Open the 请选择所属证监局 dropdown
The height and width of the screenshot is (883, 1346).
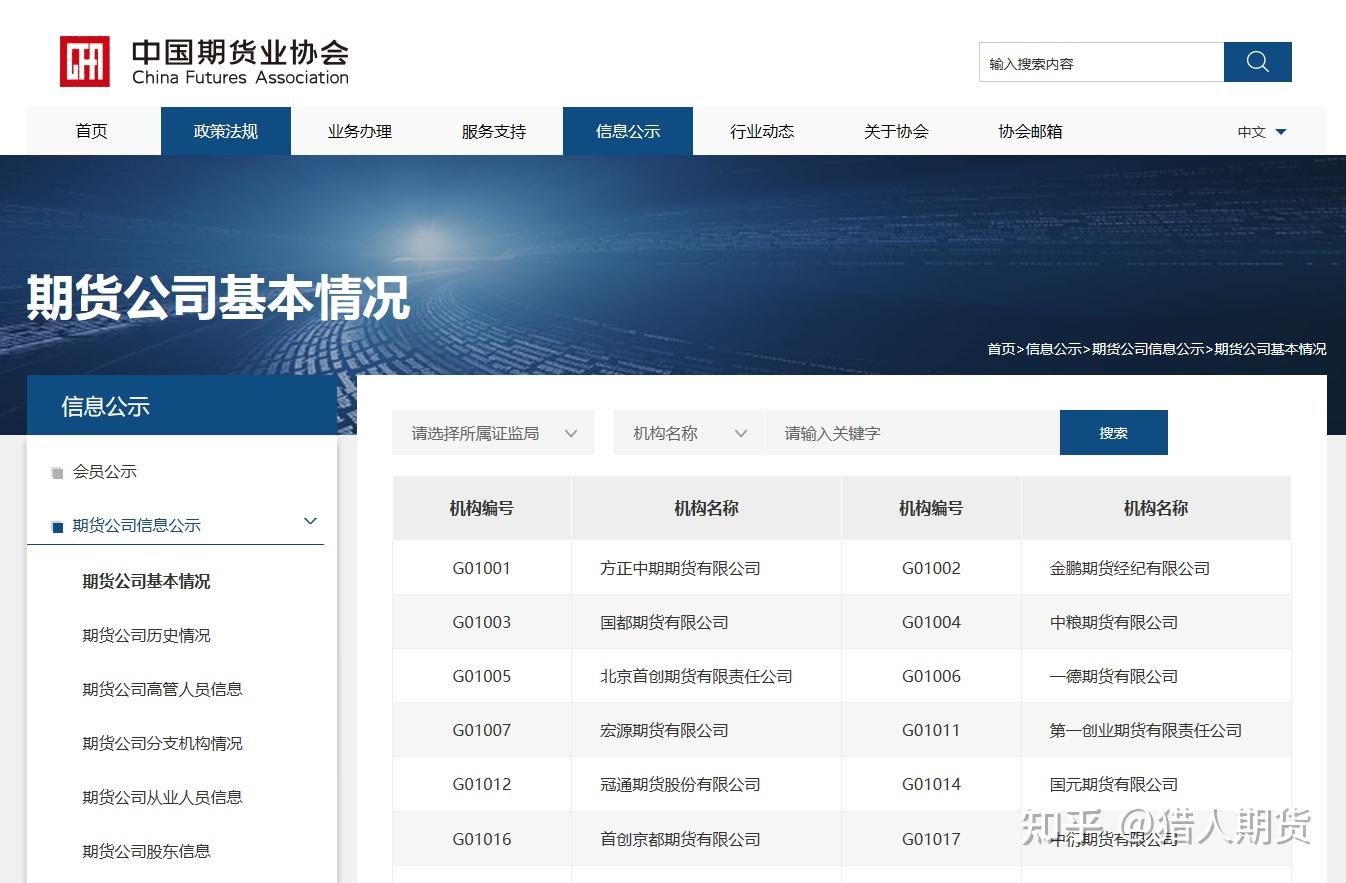pyautogui.click(x=493, y=433)
